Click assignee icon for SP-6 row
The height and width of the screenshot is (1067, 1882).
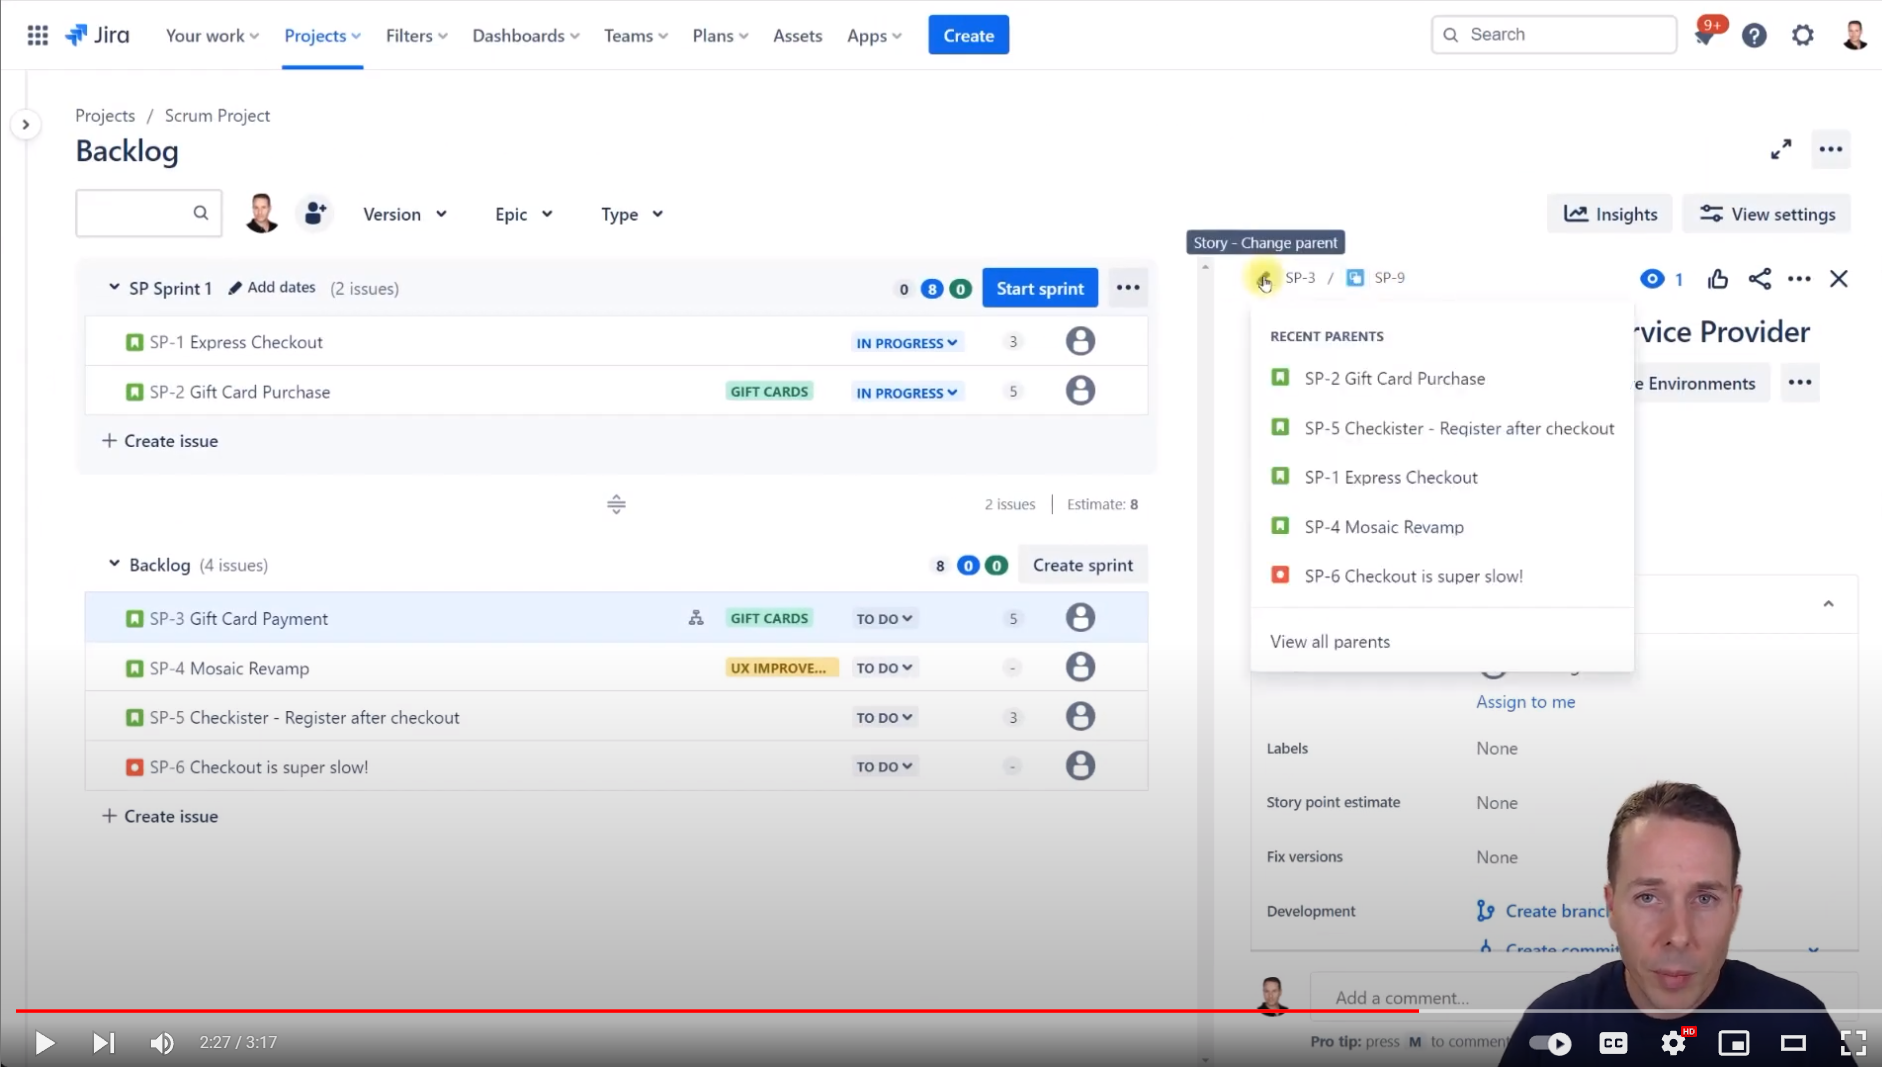pyautogui.click(x=1080, y=766)
